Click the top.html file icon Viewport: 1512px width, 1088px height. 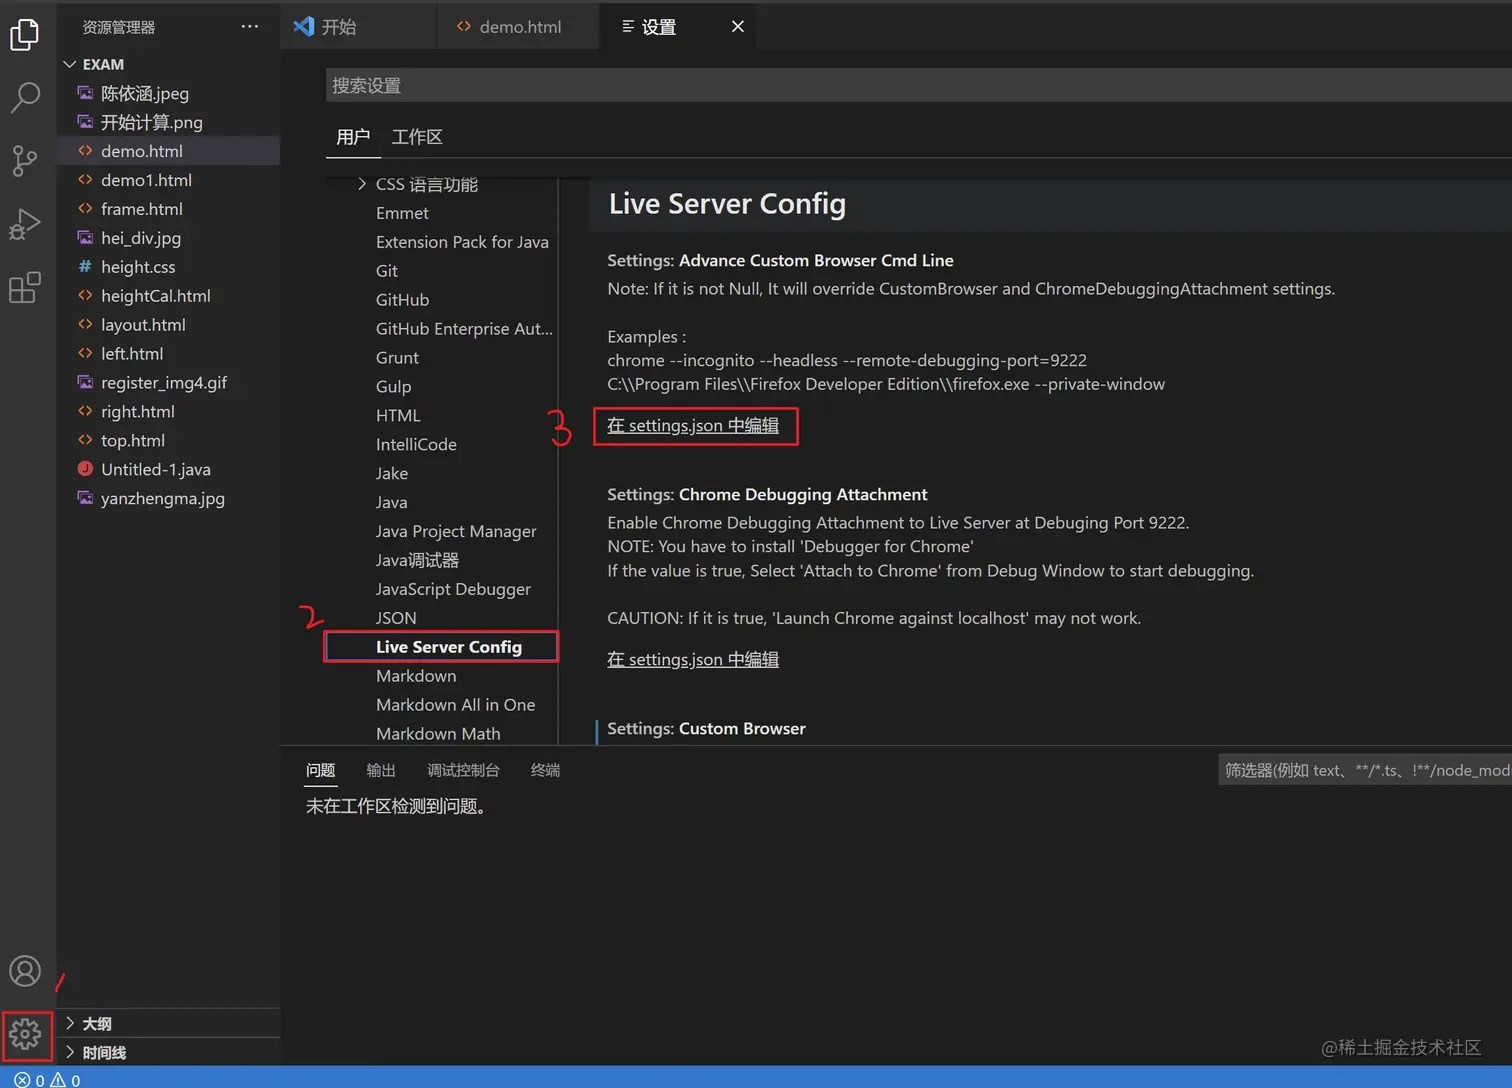(85, 440)
